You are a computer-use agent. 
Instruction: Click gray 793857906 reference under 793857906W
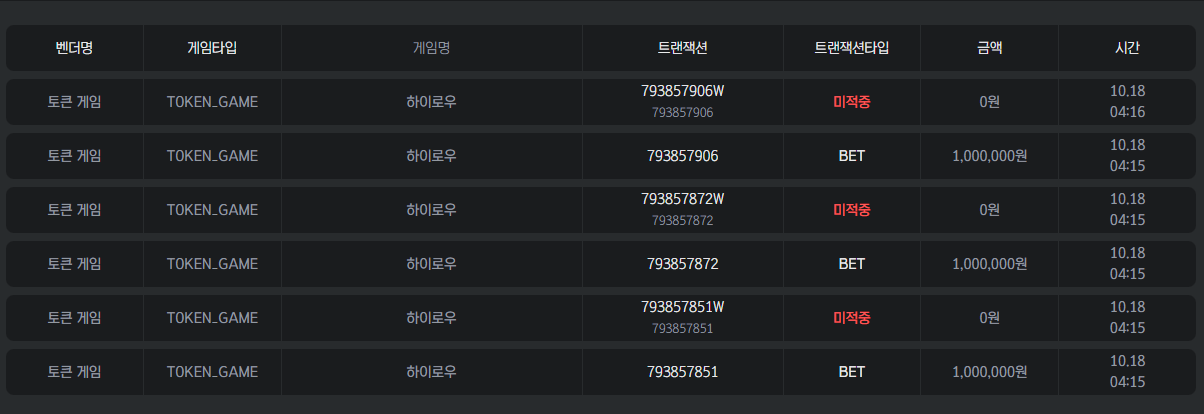click(x=682, y=113)
